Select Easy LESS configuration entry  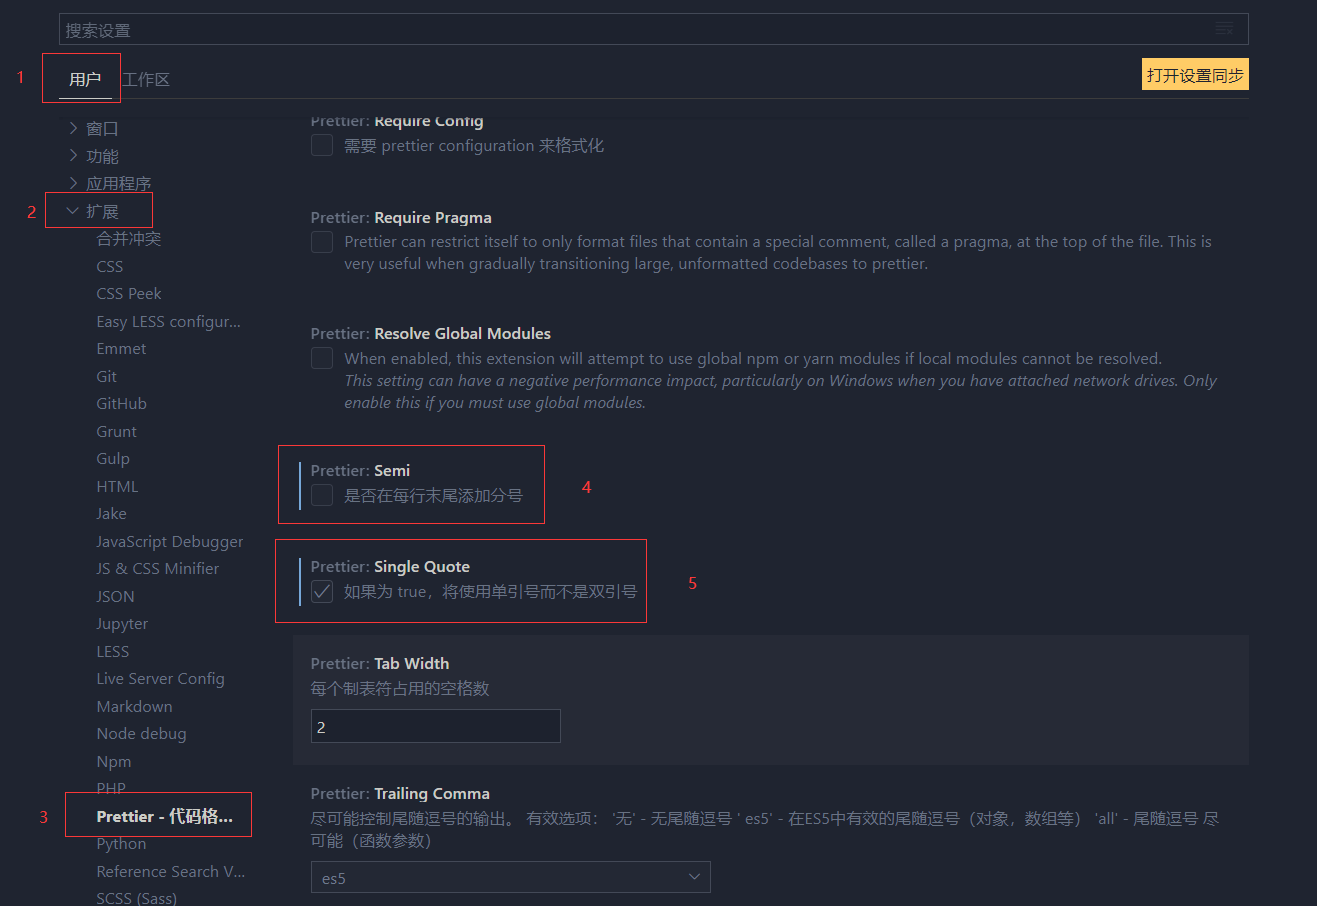pos(169,321)
